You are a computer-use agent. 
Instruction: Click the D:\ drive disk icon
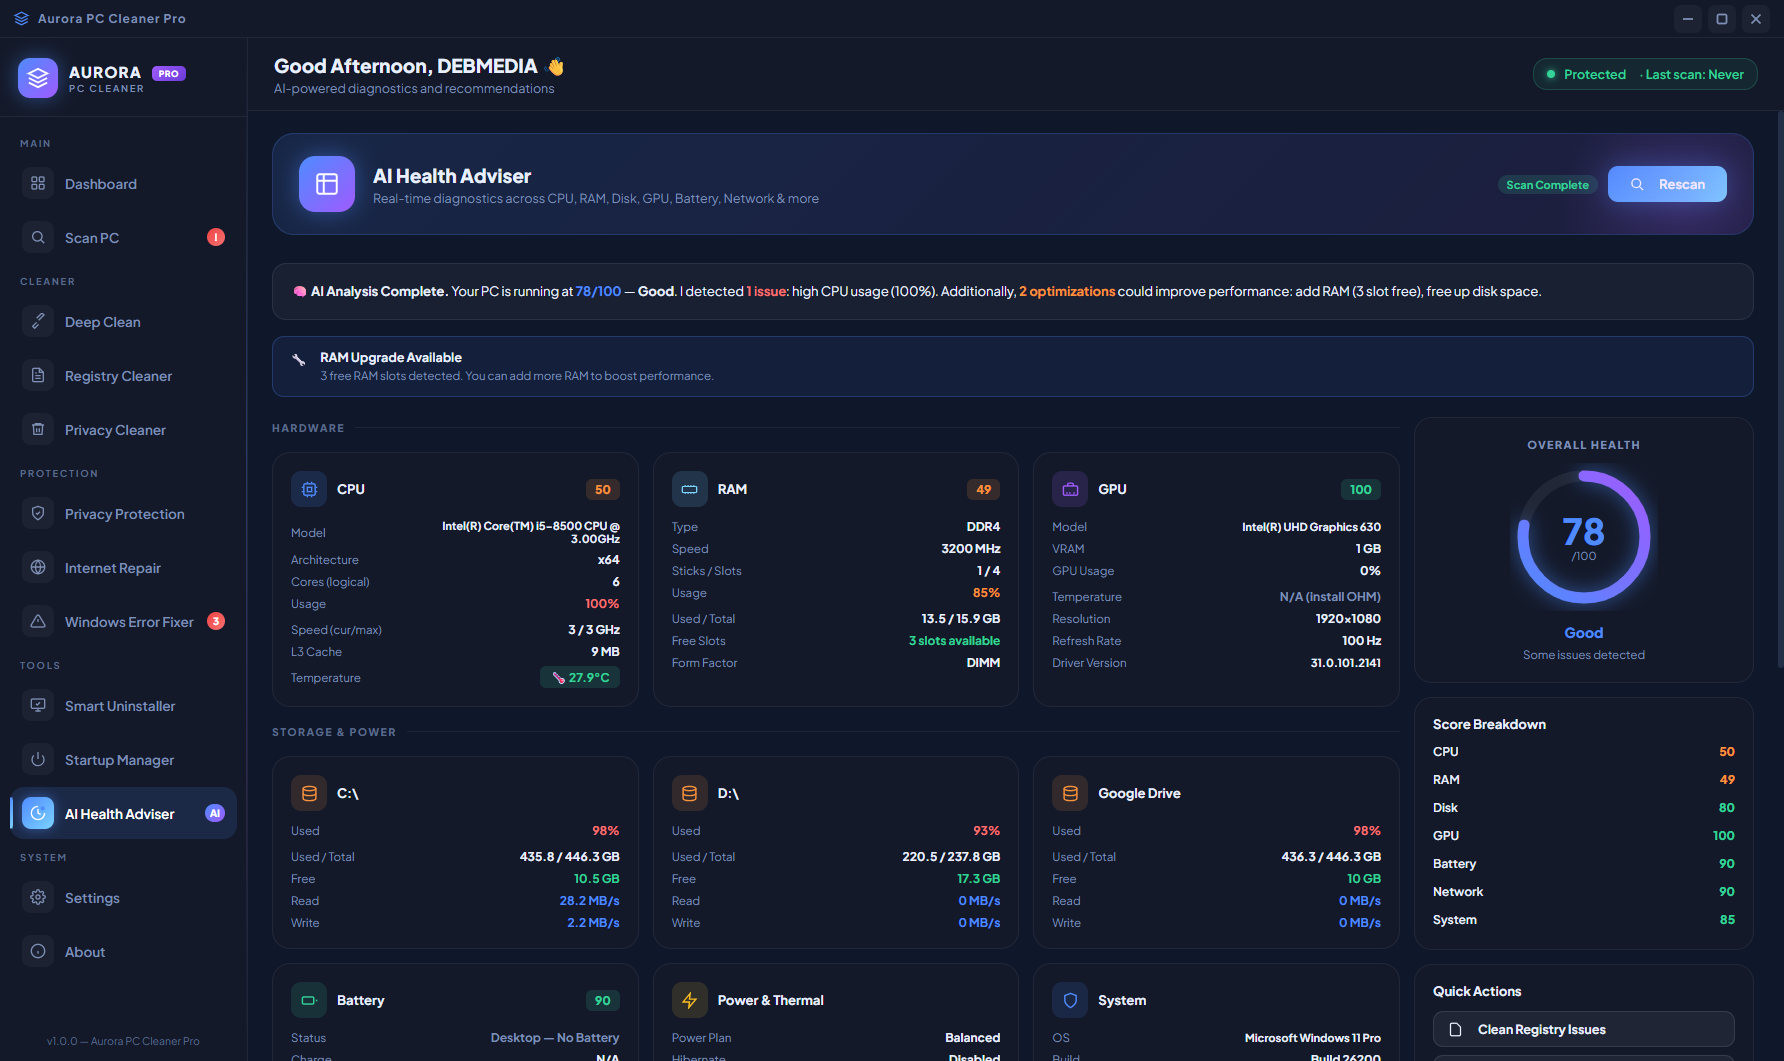coord(690,794)
